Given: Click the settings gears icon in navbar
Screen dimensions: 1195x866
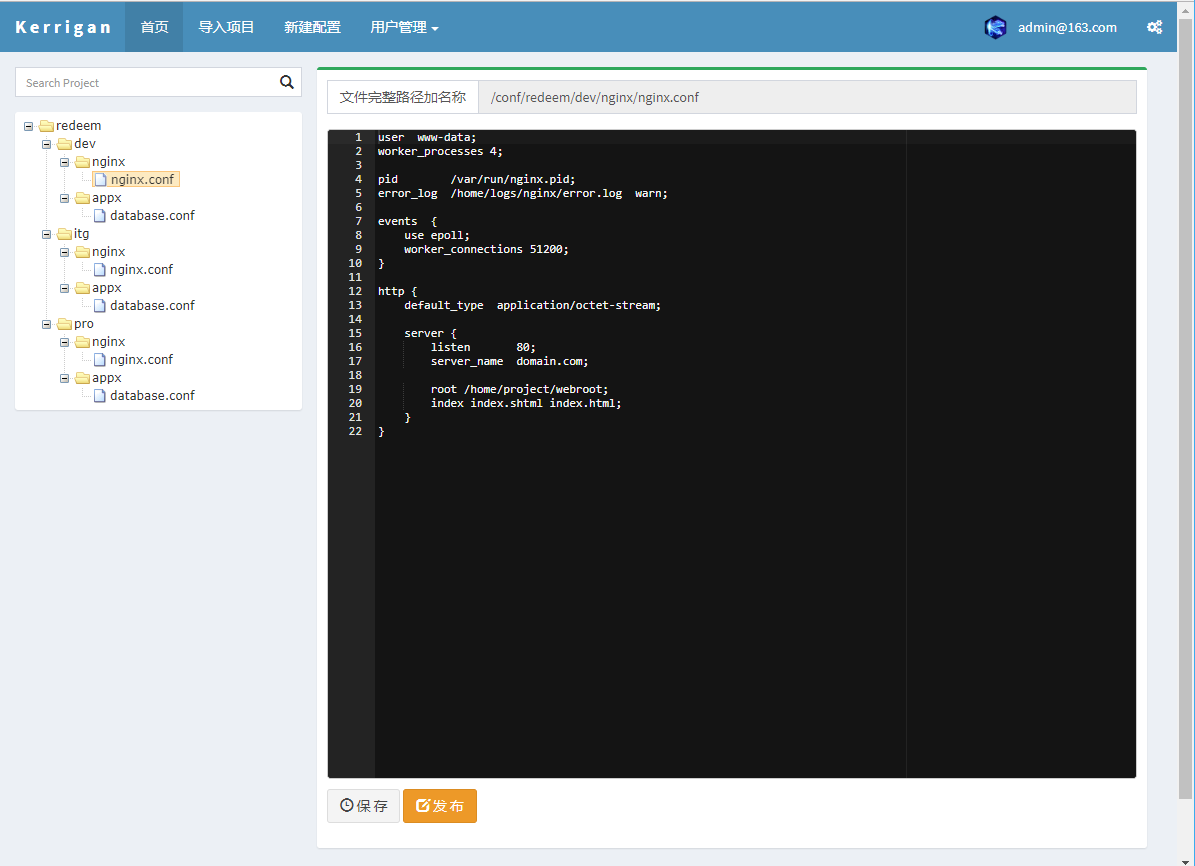Looking at the screenshot, I should pyautogui.click(x=1154, y=27).
